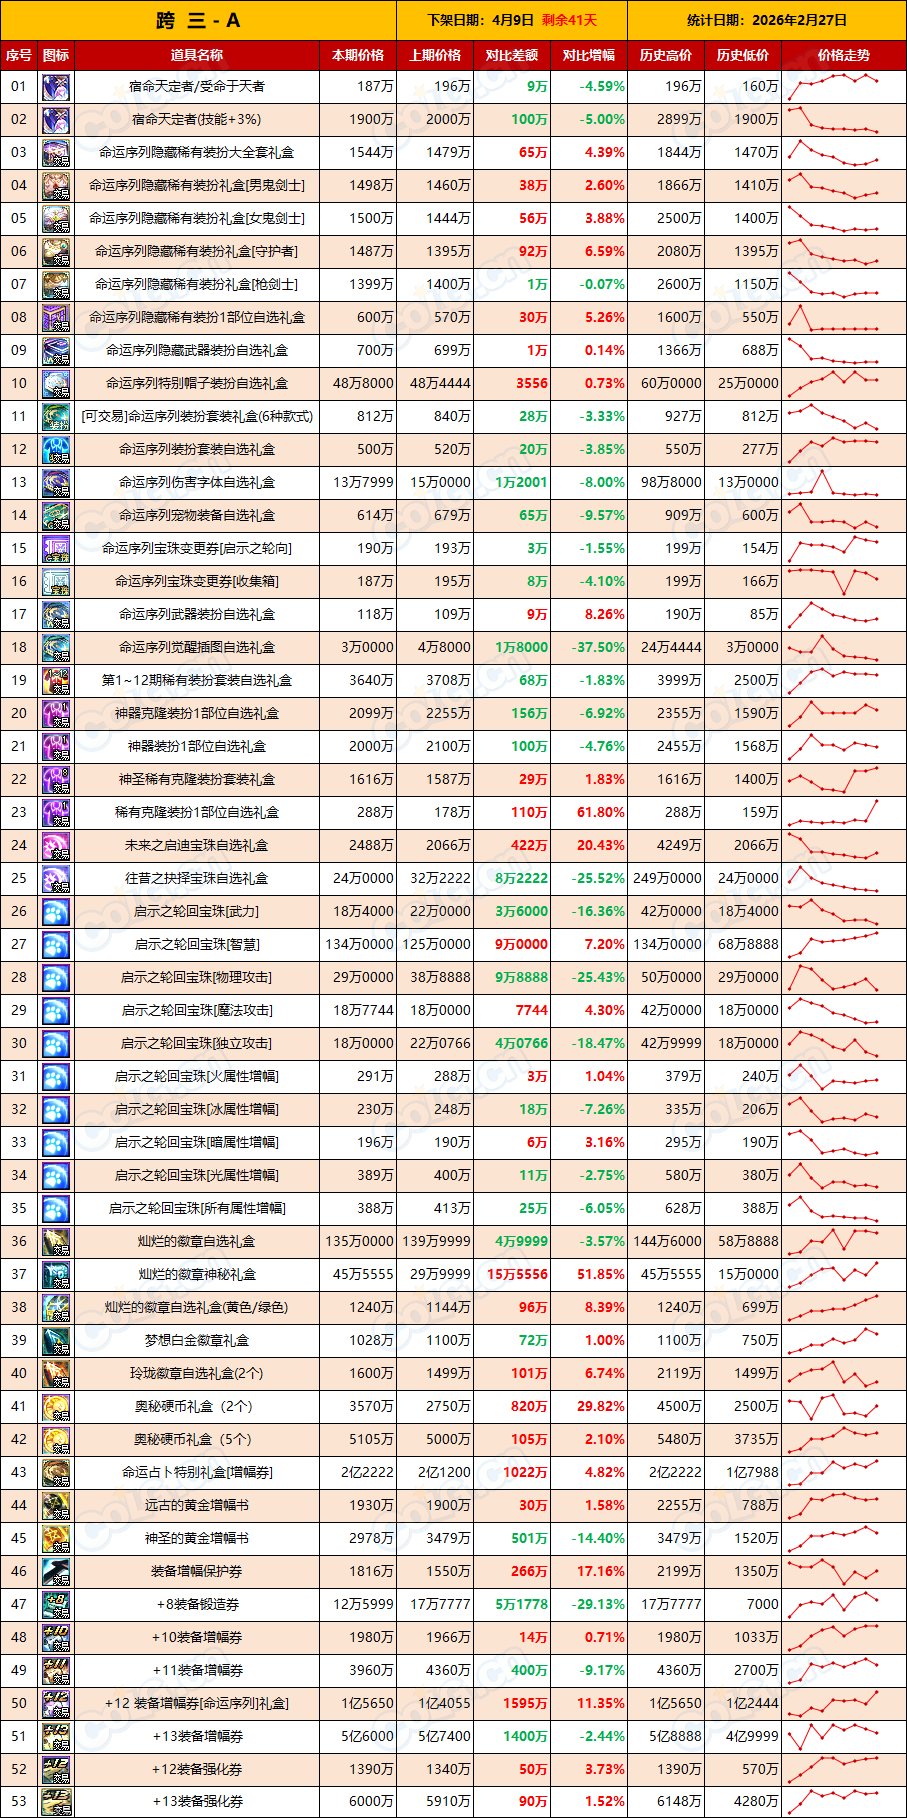Click the 51.85% increase value

(x=601, y=1275)
